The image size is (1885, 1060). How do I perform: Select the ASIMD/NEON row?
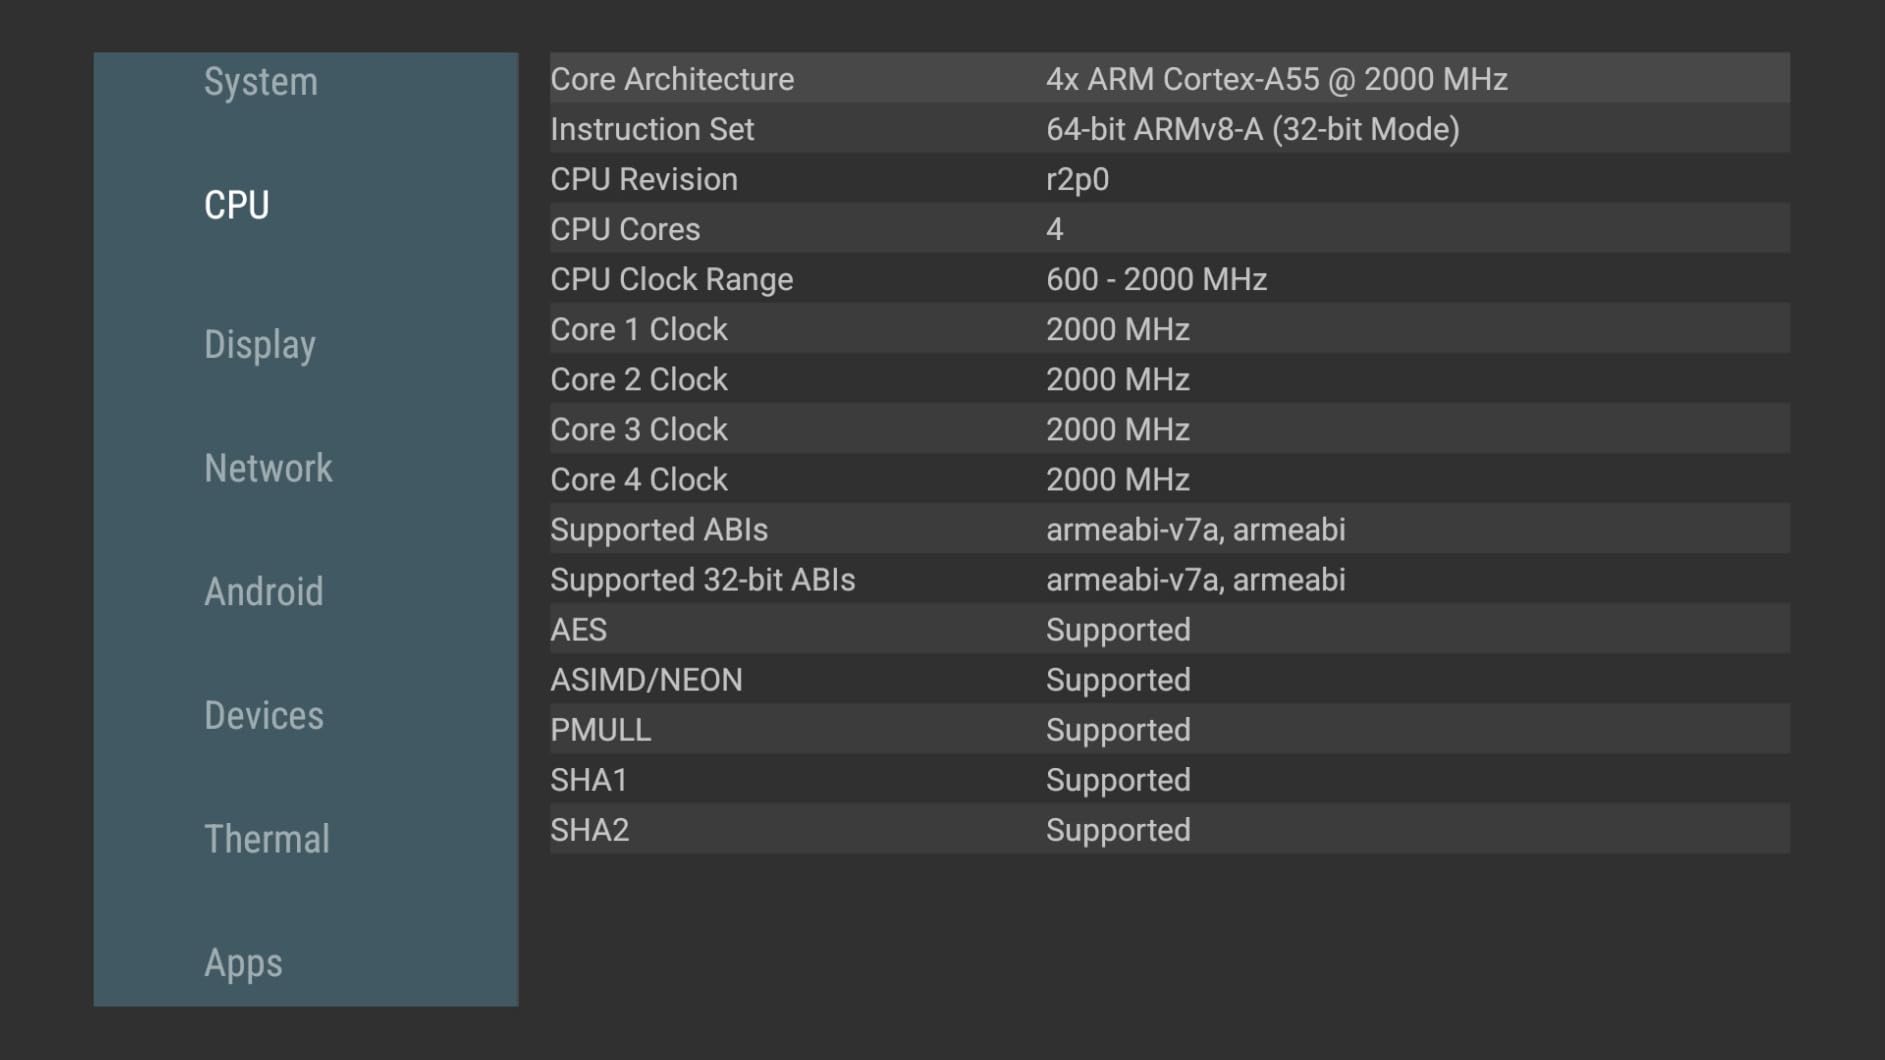point(1168,680)
